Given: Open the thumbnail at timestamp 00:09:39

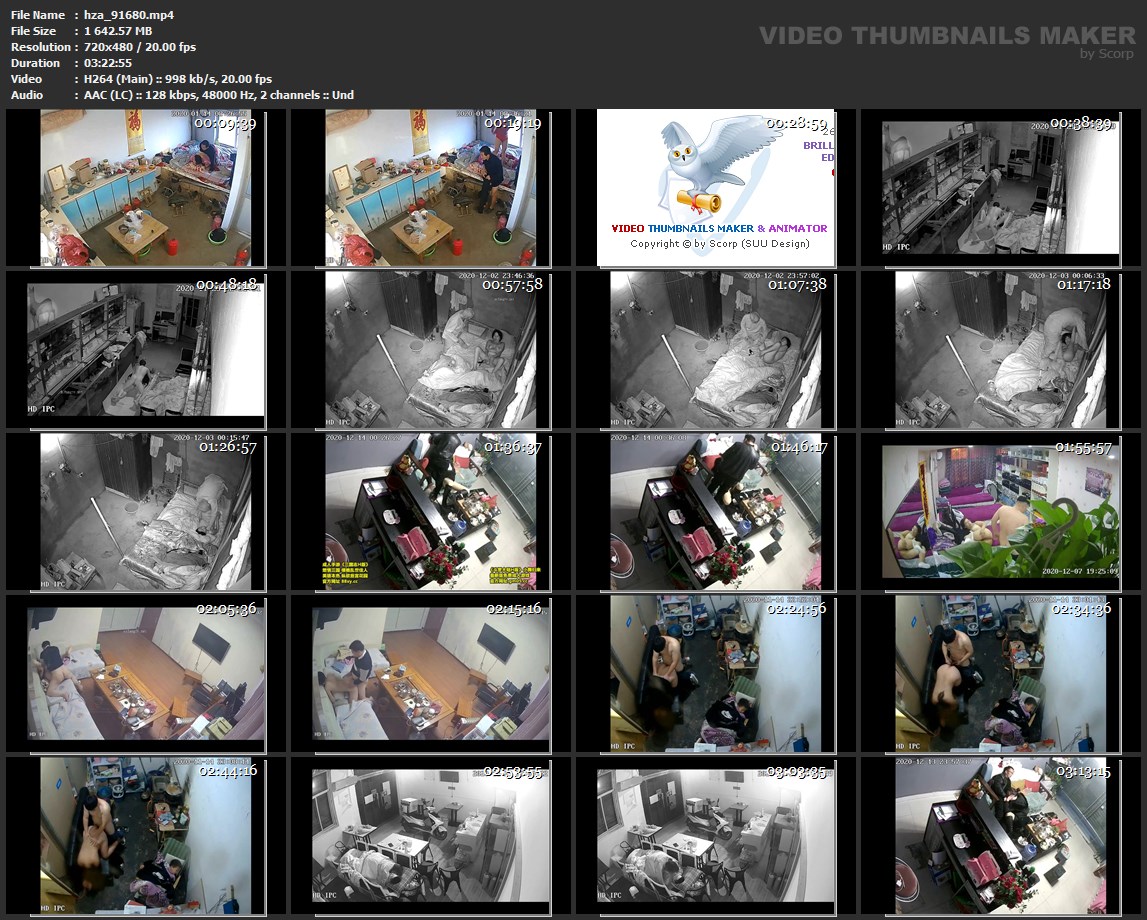Looking at the screenshot, I should [146, 188].
